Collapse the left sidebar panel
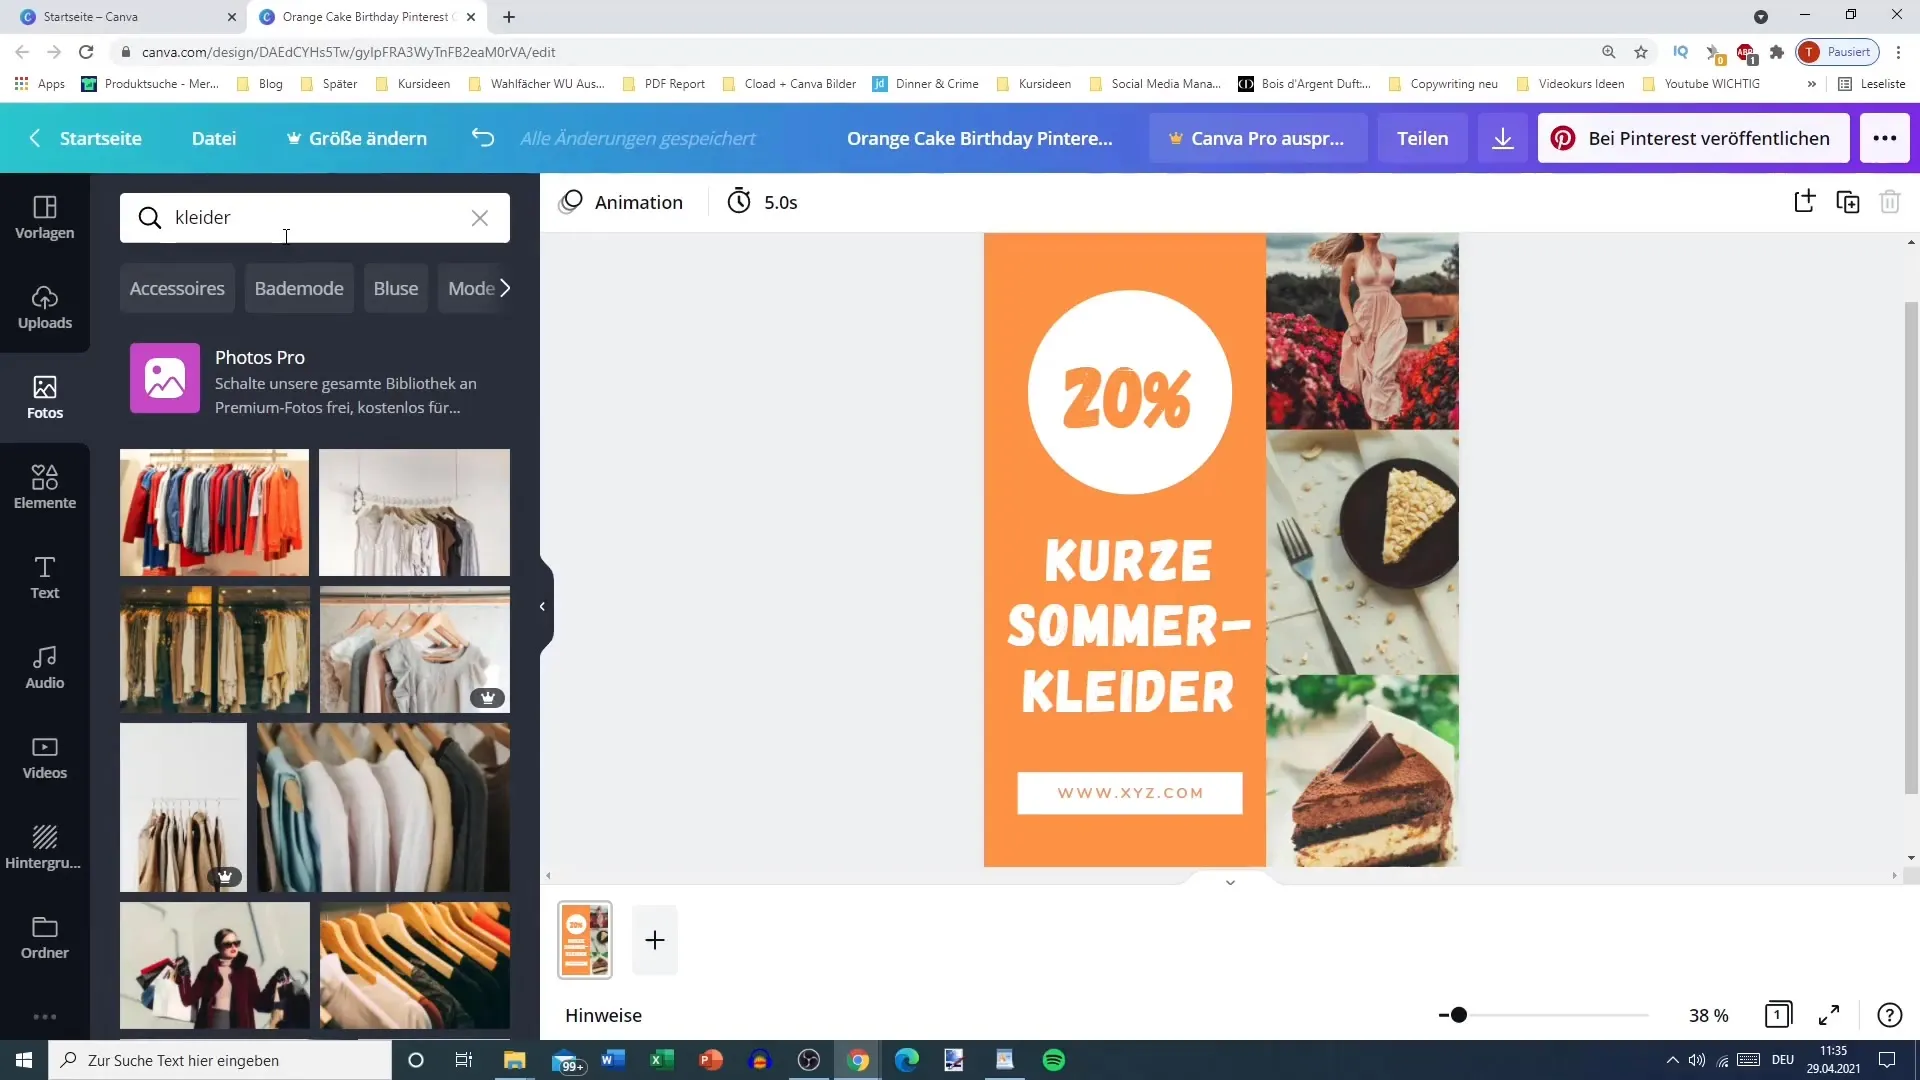Screen dimensions: 1920x1080 click(x=541, y=605)
